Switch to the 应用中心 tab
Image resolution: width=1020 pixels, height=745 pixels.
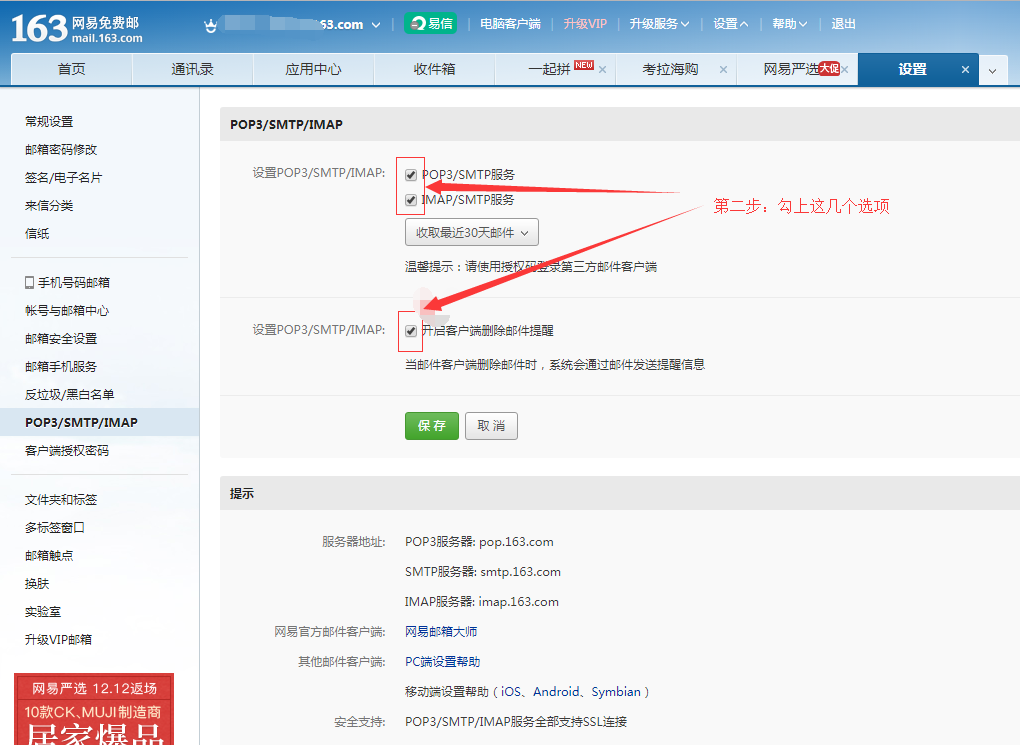(313, 70)
